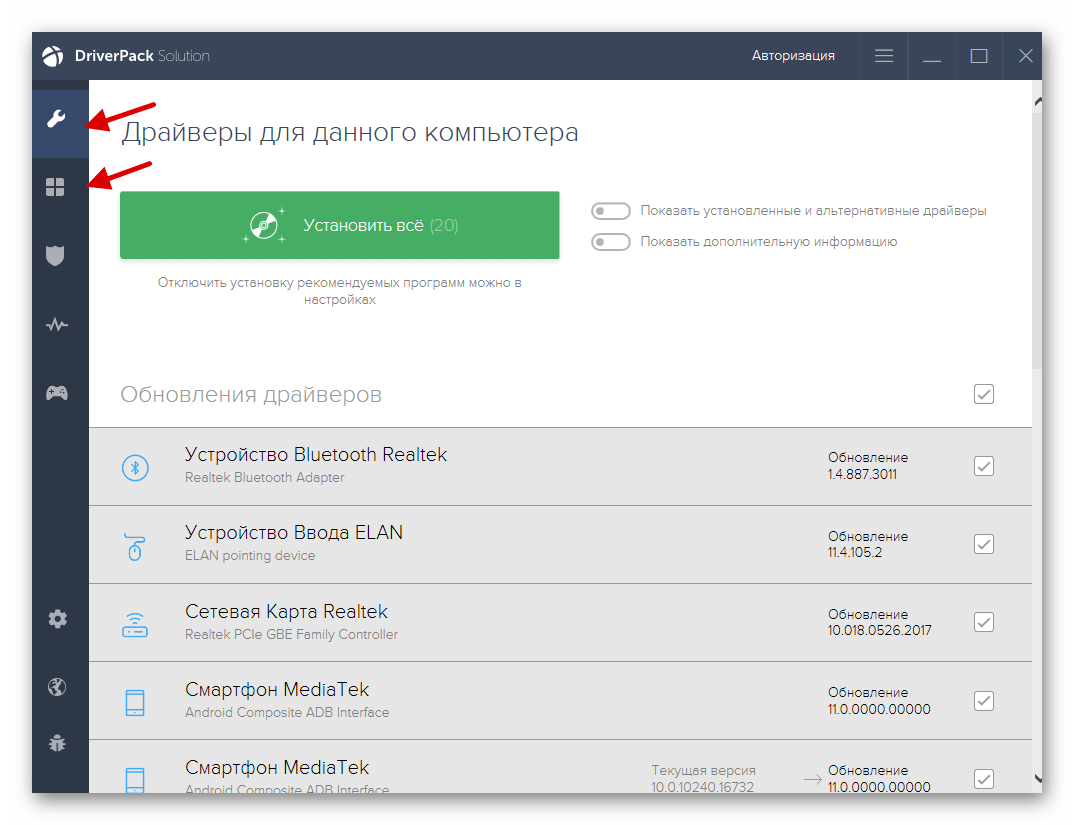This screenshot has width=1074, height=825.
Task: Toggle Показать установленные и альтернативные драйверы
Action: click(x=611, y=211)
